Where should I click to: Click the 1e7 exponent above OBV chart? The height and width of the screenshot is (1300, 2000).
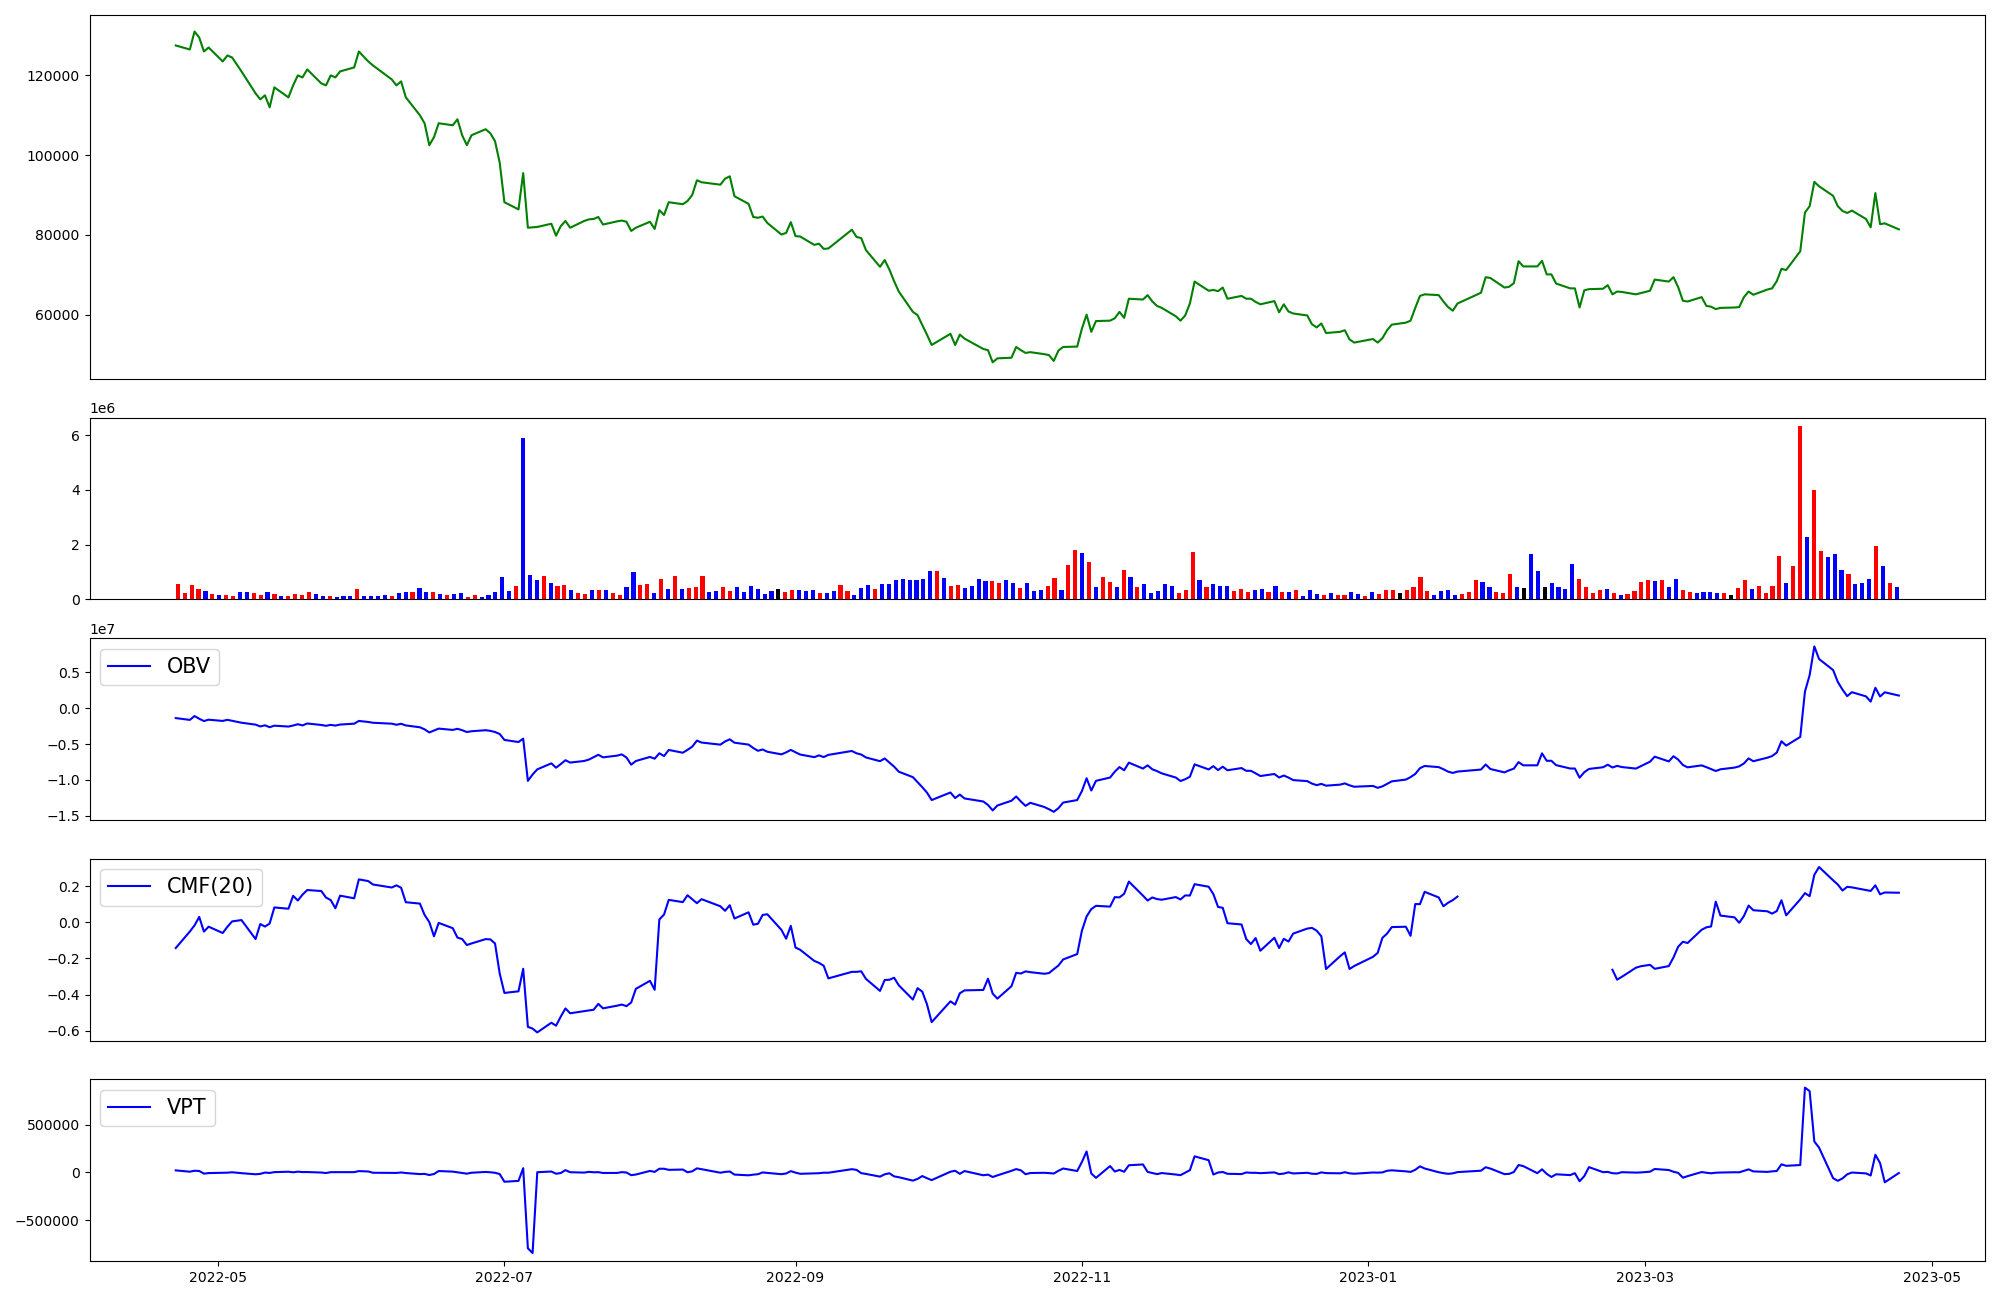coord(102,629)
